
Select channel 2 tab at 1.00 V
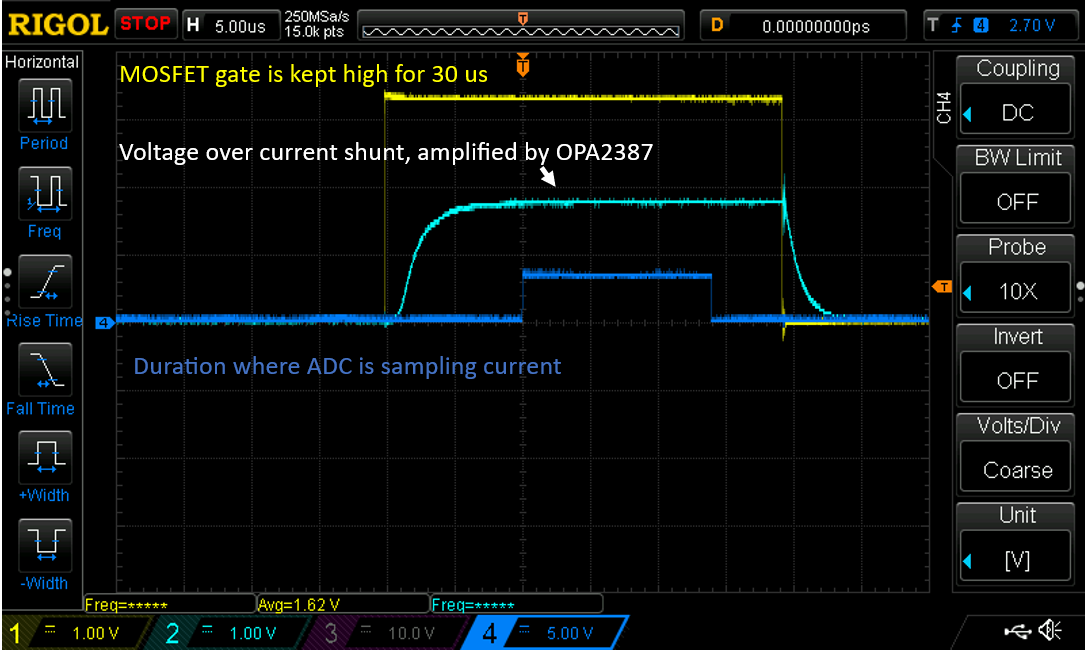232,632
